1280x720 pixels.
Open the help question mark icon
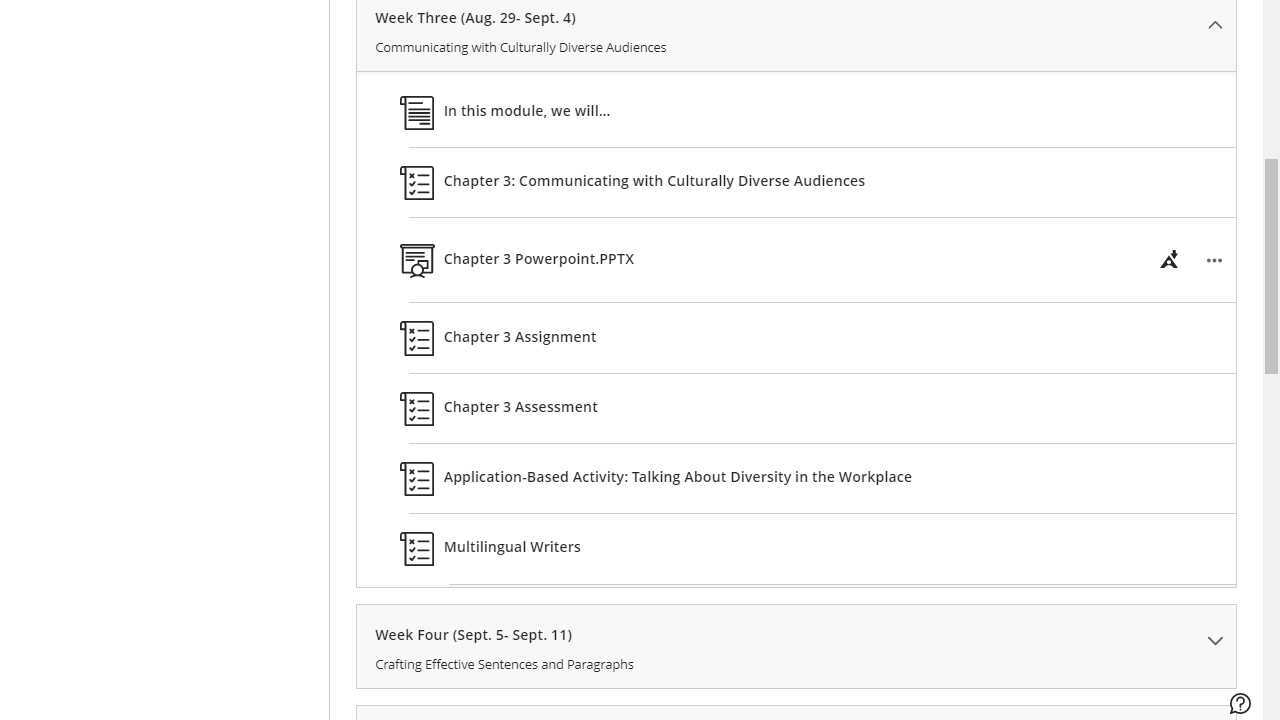pos(1240,704)
